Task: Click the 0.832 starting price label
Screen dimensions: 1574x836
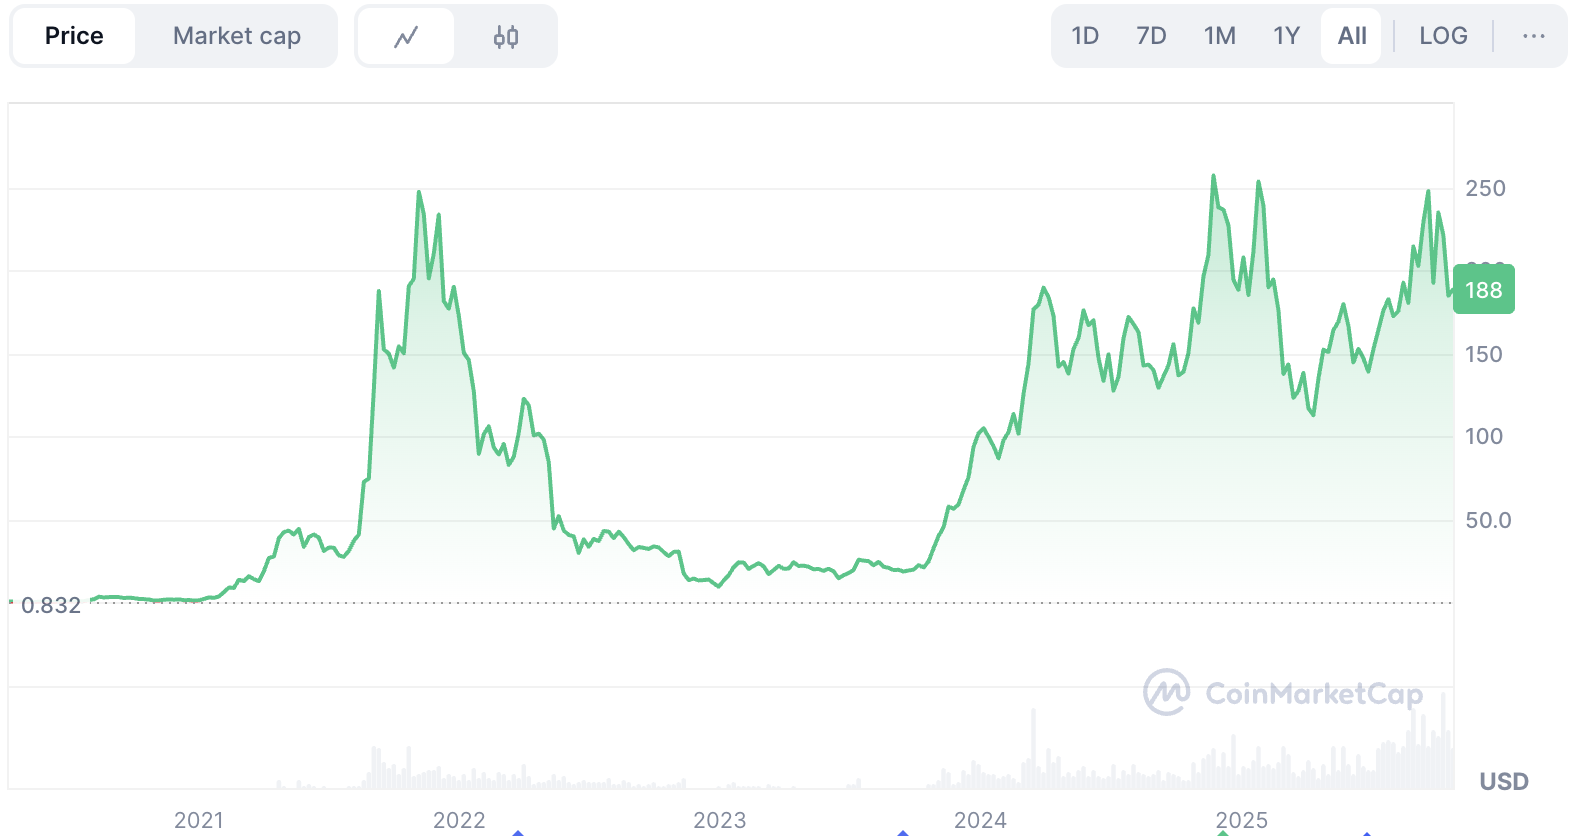Action: [51, 605]
